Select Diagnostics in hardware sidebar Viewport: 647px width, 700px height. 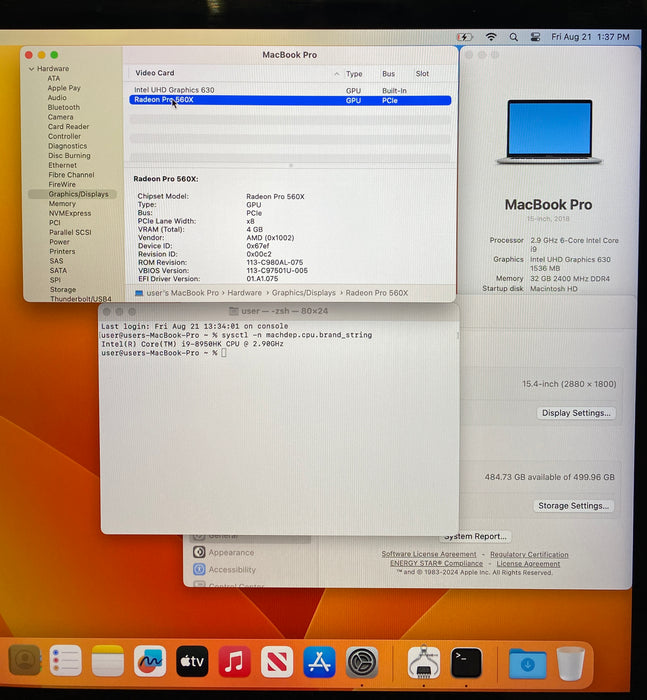point(67,146)
